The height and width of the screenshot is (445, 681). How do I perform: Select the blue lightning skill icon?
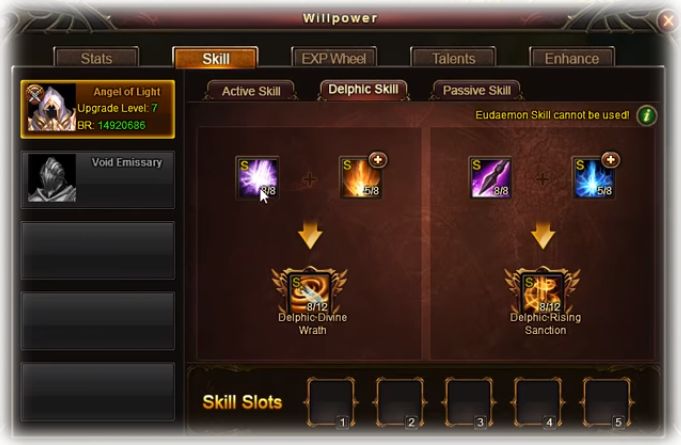[x=593, y=178]
